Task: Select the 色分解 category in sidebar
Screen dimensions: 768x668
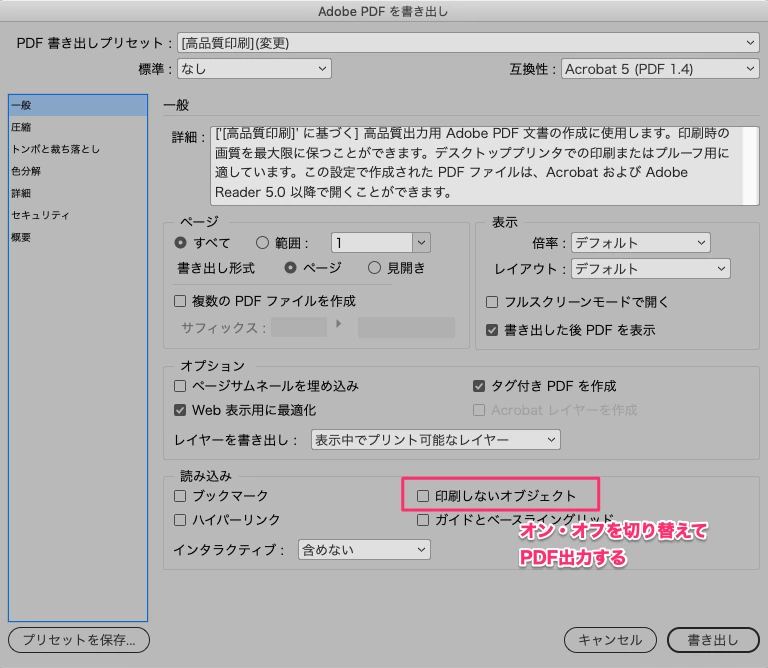Action: 78,171
